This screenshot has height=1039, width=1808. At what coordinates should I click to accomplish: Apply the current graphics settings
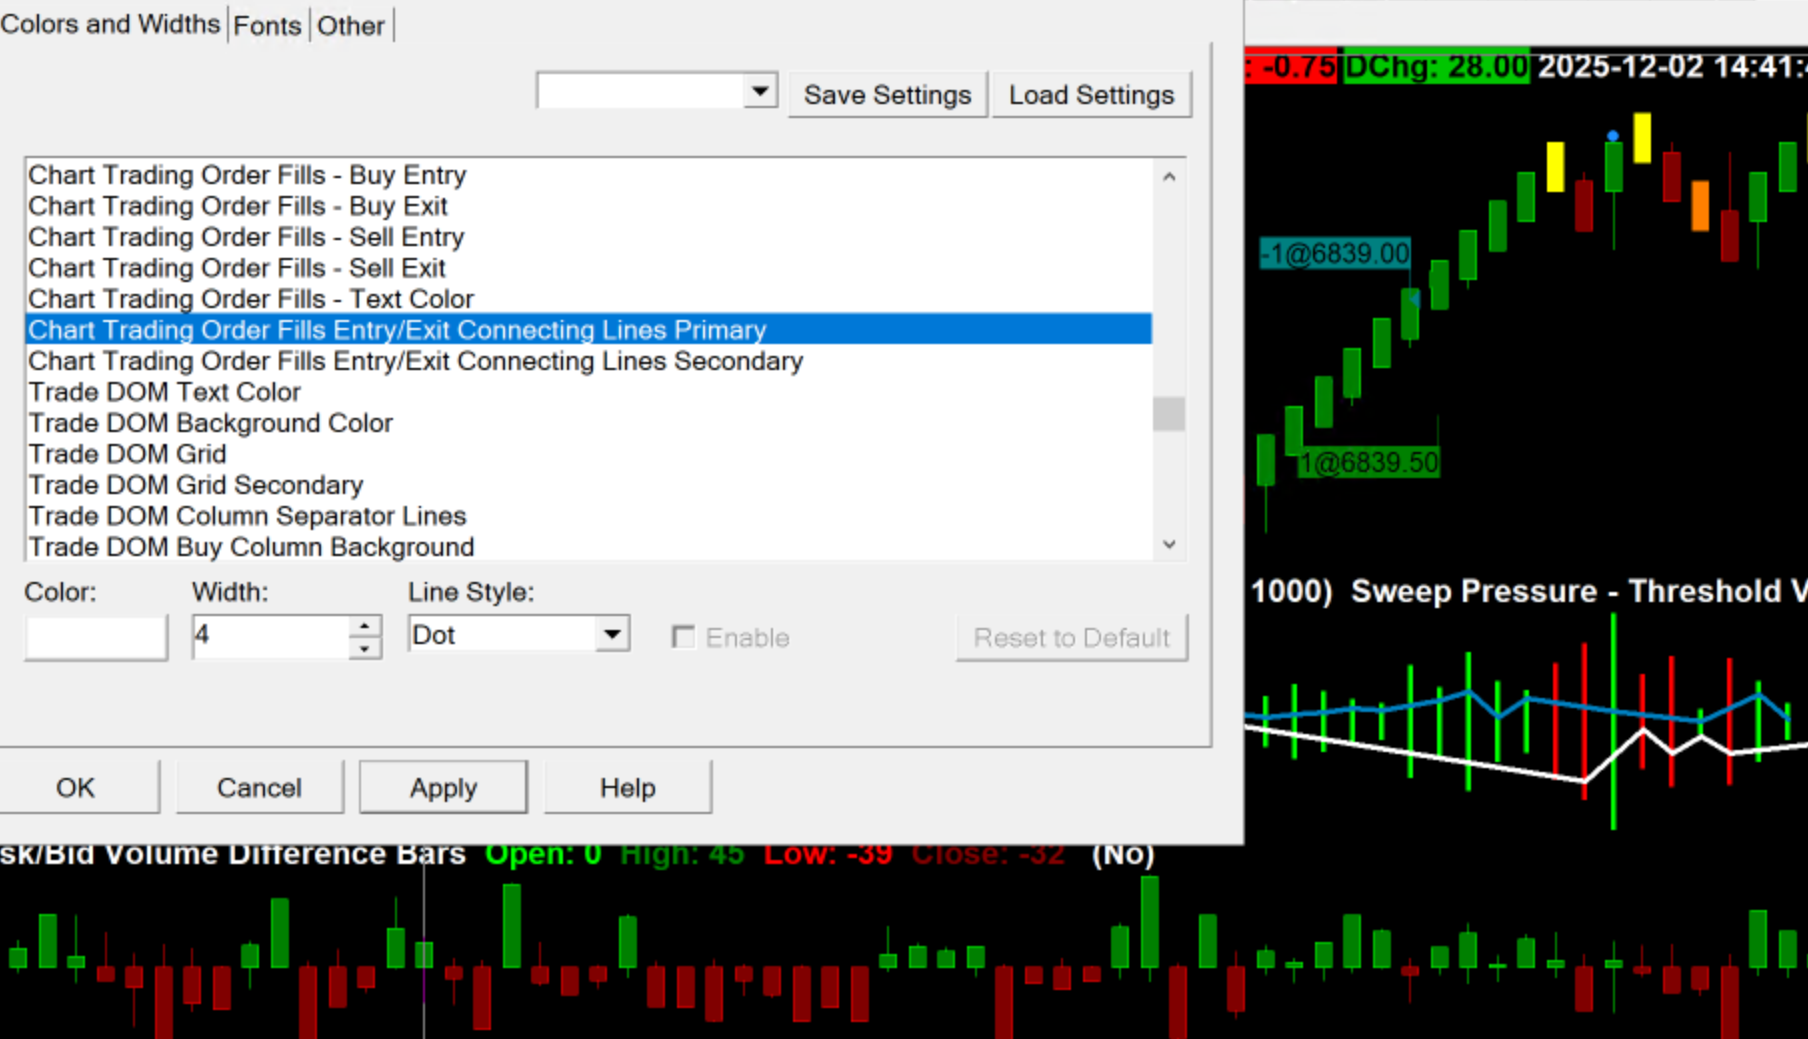point(443,788)
